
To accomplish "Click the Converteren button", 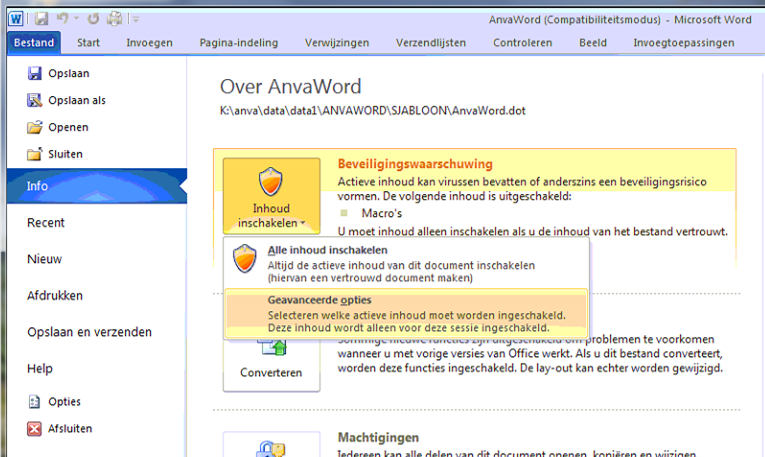I will coord(271,365).
